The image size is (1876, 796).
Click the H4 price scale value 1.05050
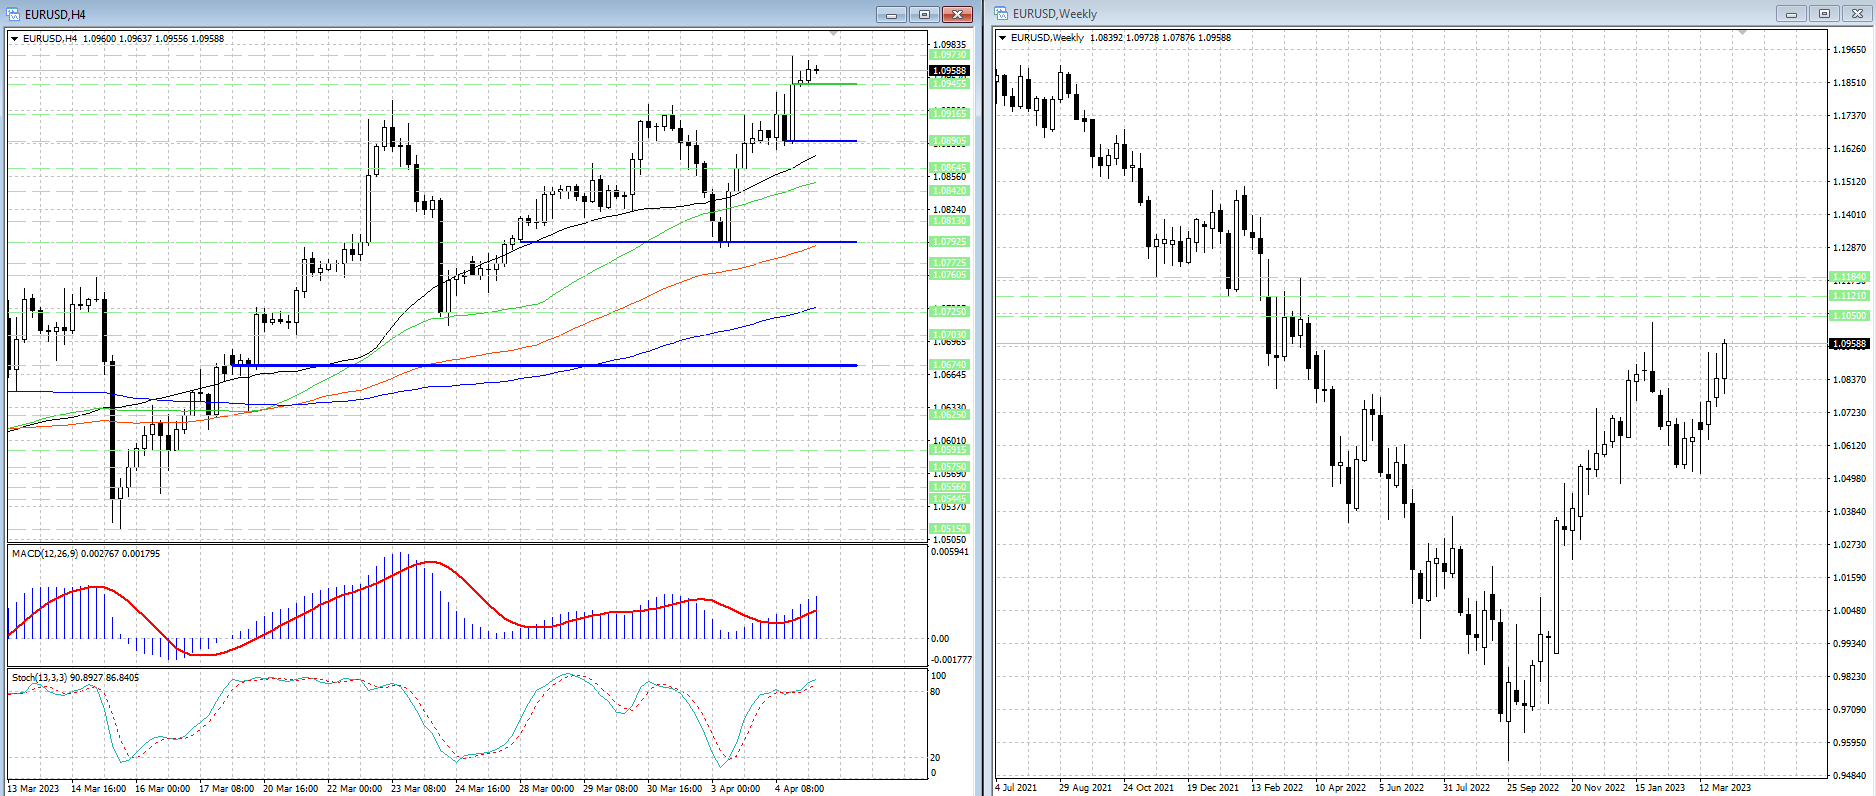(x=949, y=540)
